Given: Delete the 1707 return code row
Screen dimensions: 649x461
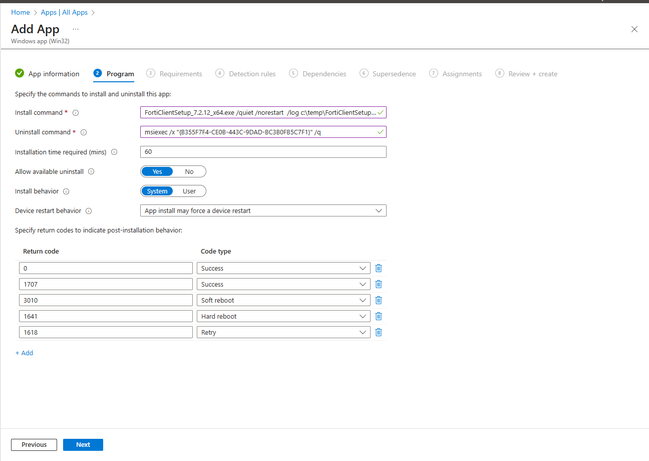Looking at the screenshot, I should tap(379, 284).
